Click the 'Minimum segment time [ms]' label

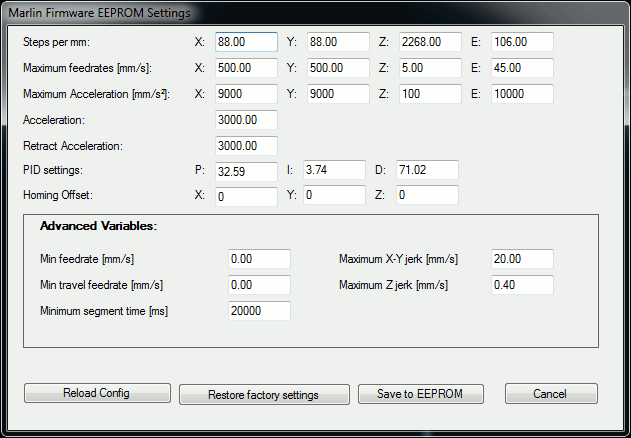[104, 311]
